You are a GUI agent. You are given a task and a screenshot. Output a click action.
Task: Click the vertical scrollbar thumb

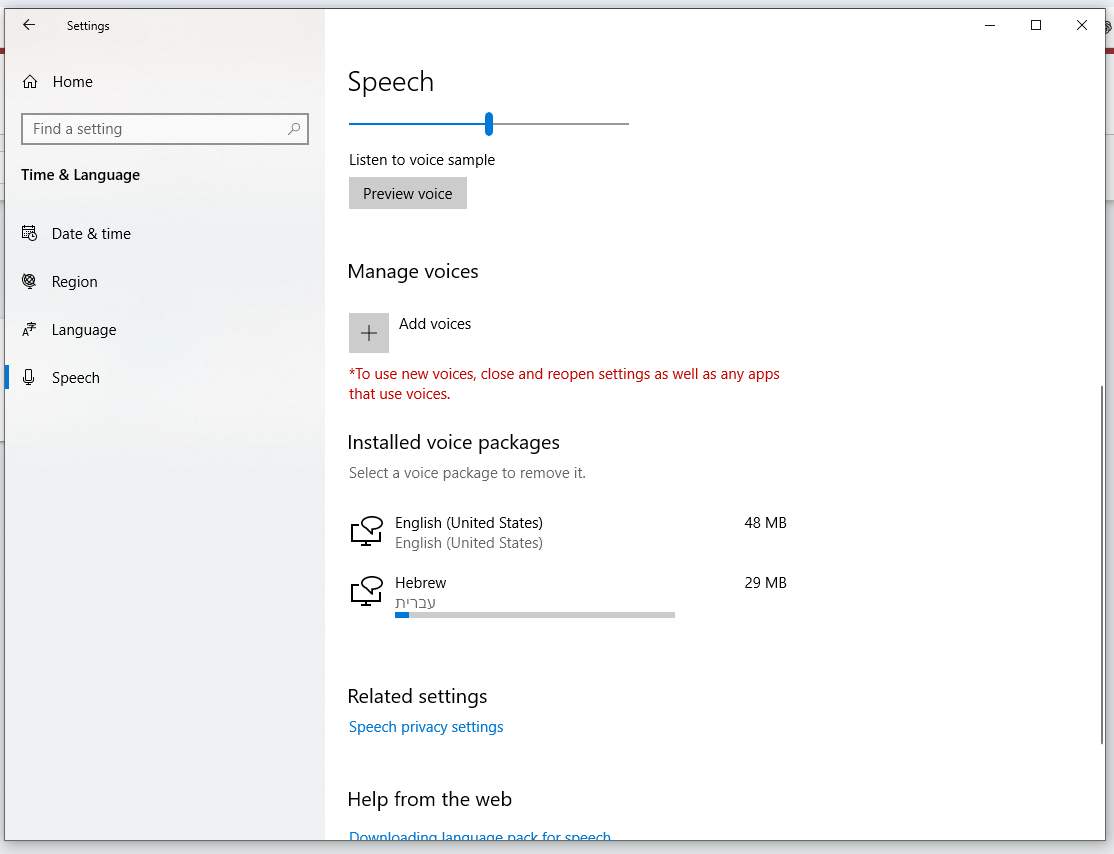click(1102, 565)
